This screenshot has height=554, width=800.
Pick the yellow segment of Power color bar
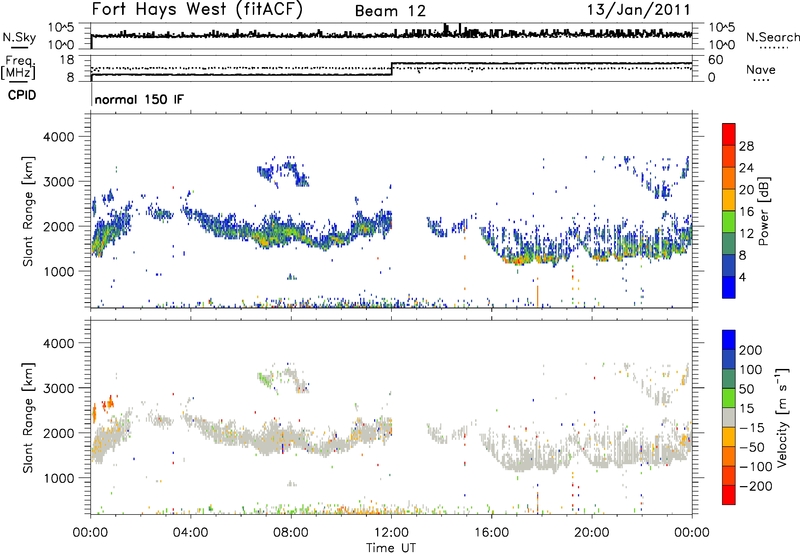coord(729,200)
